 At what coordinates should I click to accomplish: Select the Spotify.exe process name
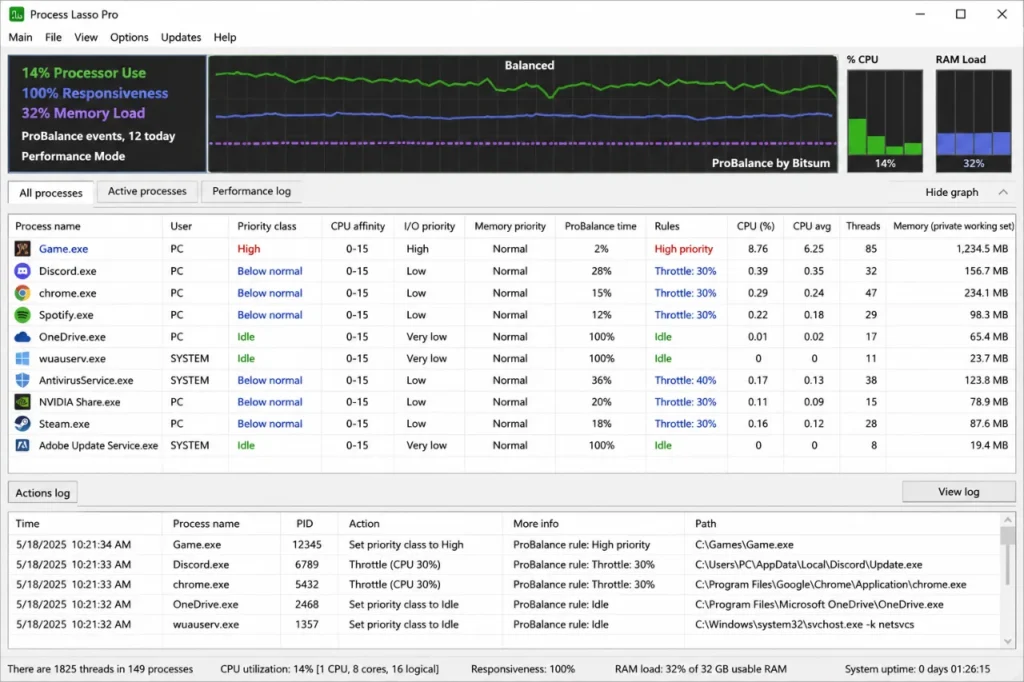click(66, 315)
